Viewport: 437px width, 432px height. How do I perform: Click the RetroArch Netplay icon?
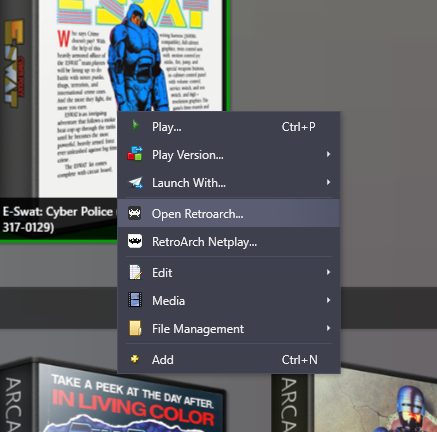point(135,241)
